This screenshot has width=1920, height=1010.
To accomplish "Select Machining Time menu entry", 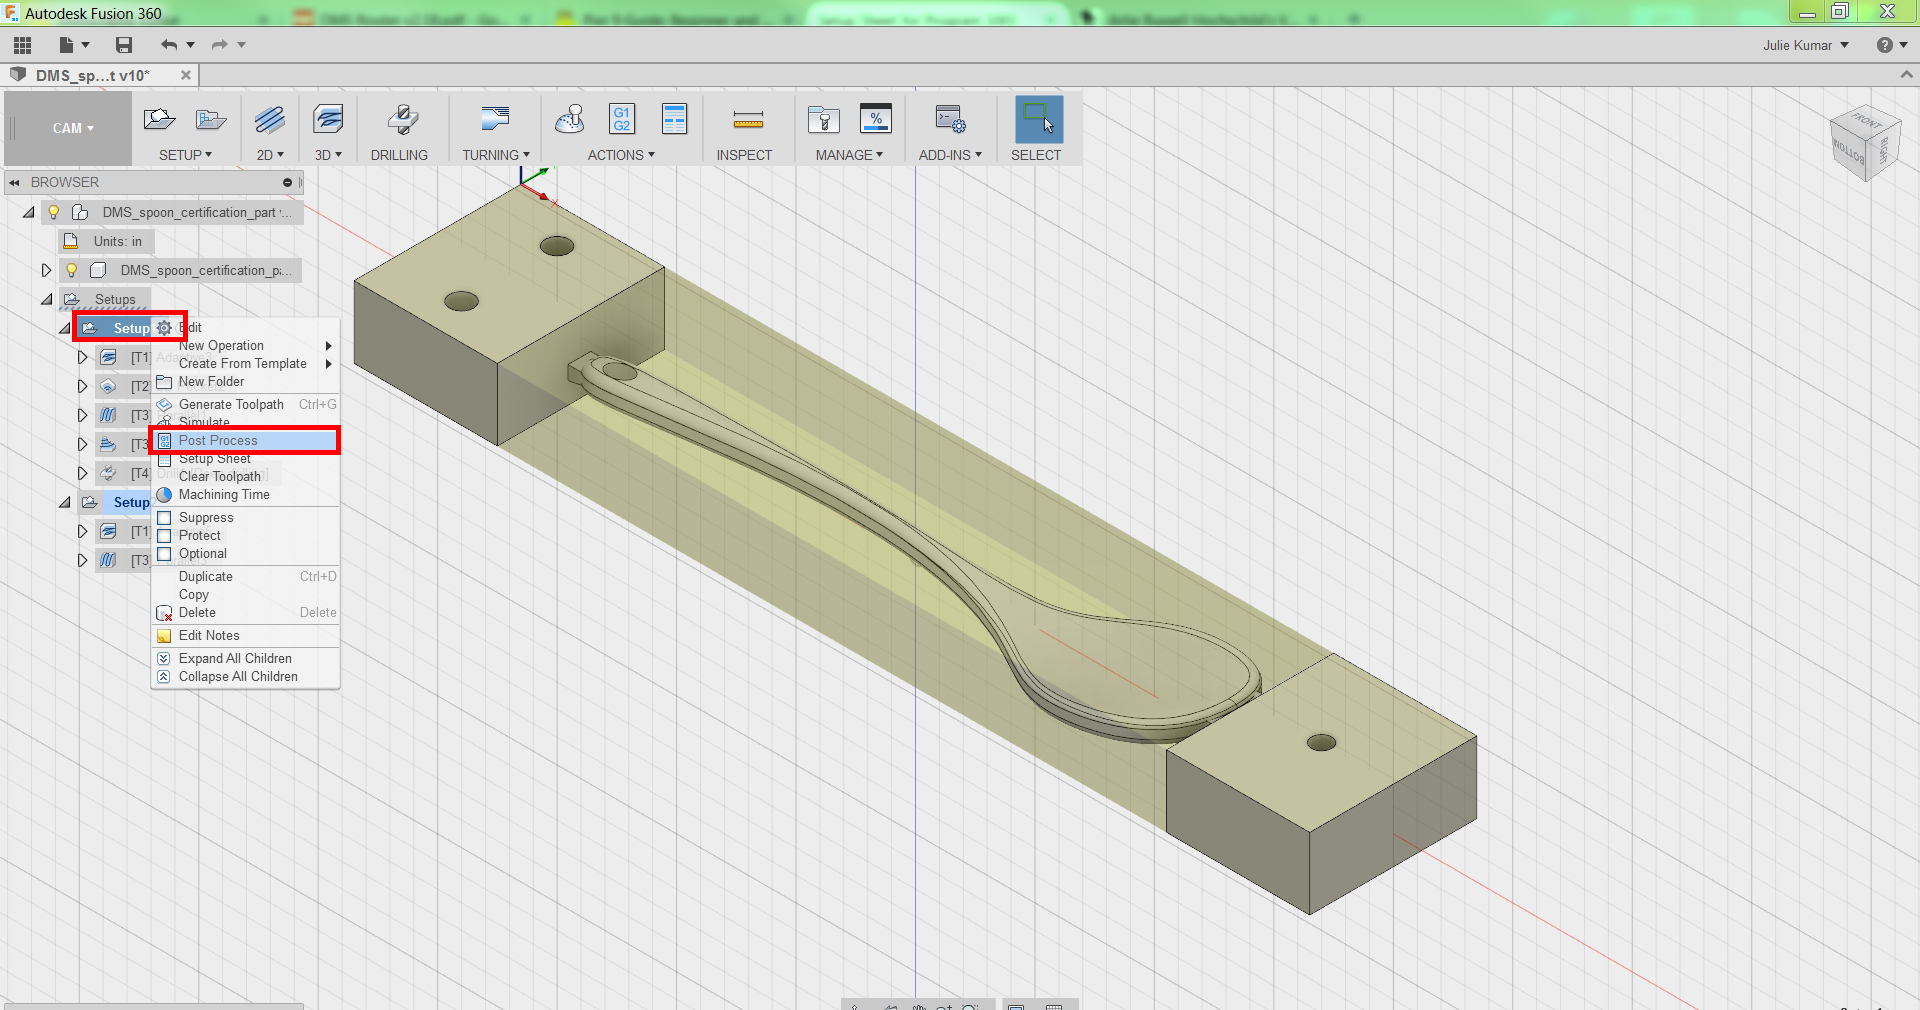I will click(245, 494).
